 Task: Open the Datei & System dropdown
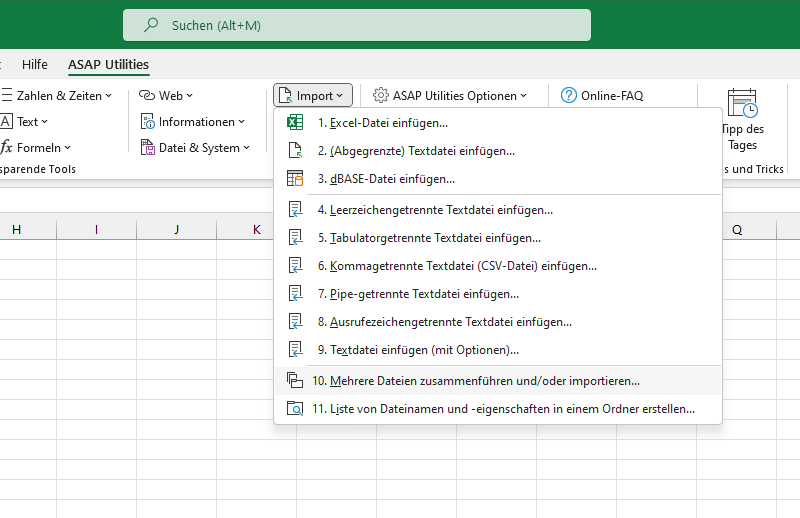coord(246,147)
